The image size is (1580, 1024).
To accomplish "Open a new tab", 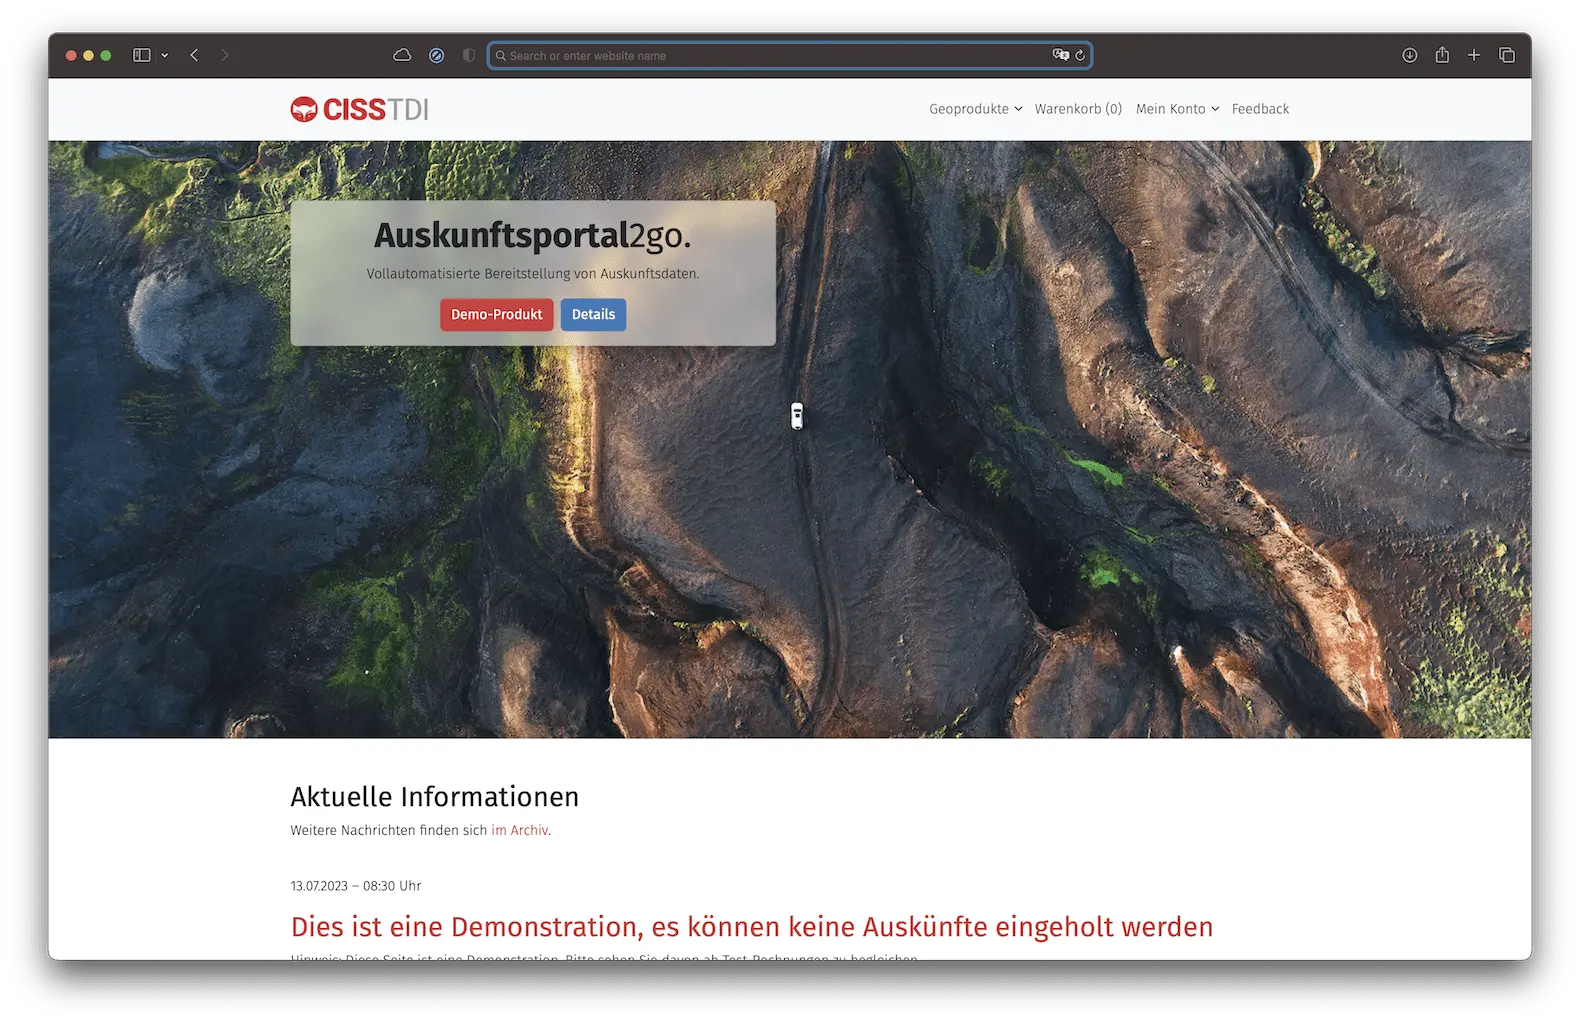I will 1474,55.
